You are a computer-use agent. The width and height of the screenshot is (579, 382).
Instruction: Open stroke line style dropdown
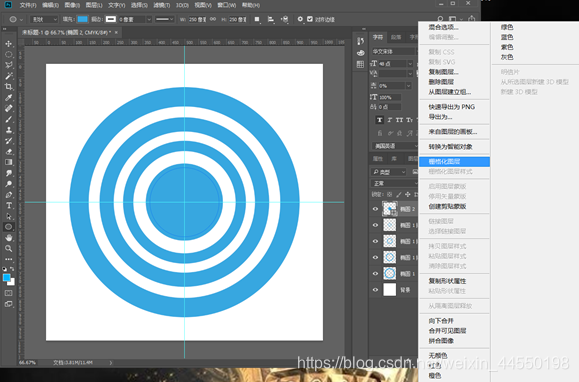tap(164, 19)
